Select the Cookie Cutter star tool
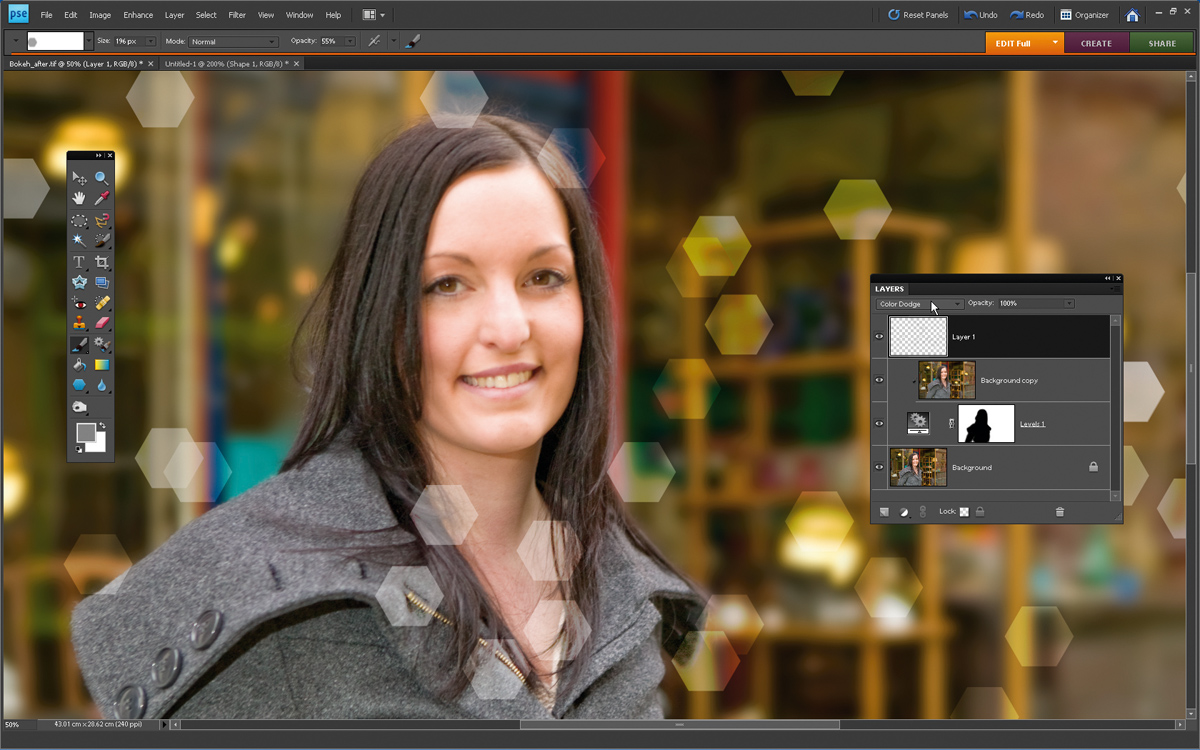This screenshot has height=750, width=1200. tap(79, 282)
